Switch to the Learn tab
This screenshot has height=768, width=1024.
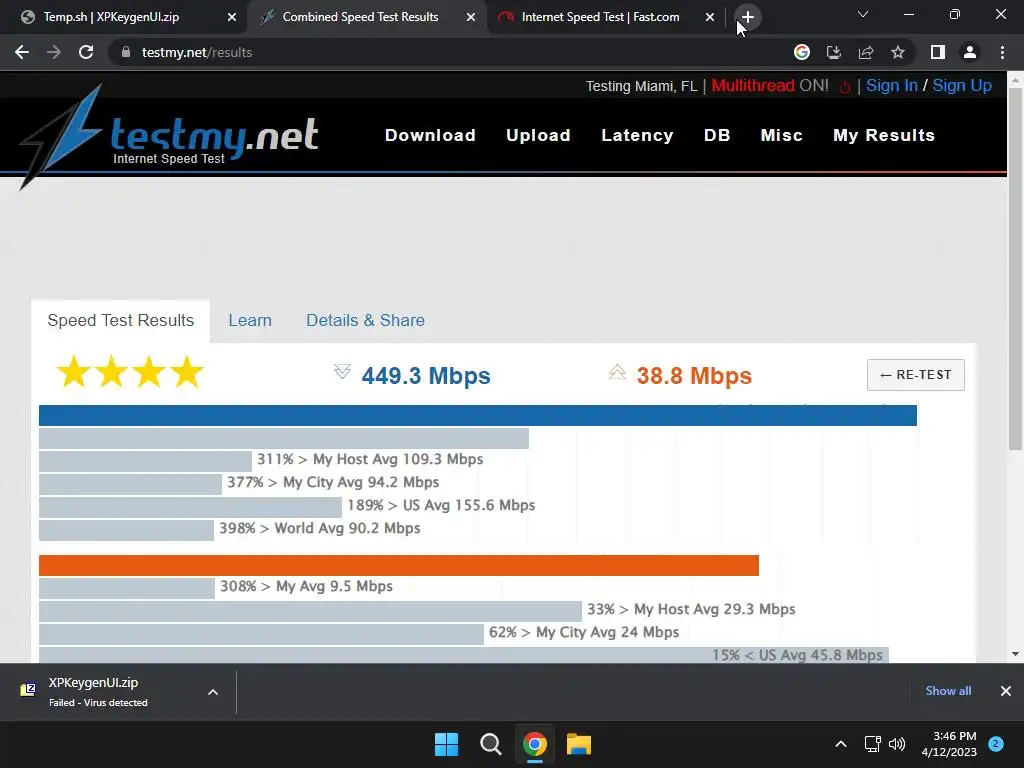[x=249, y=321]
